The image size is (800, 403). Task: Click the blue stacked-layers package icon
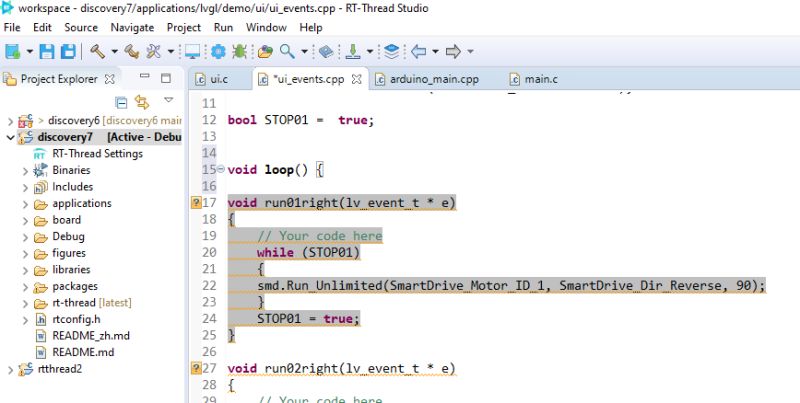pos(391,51)
